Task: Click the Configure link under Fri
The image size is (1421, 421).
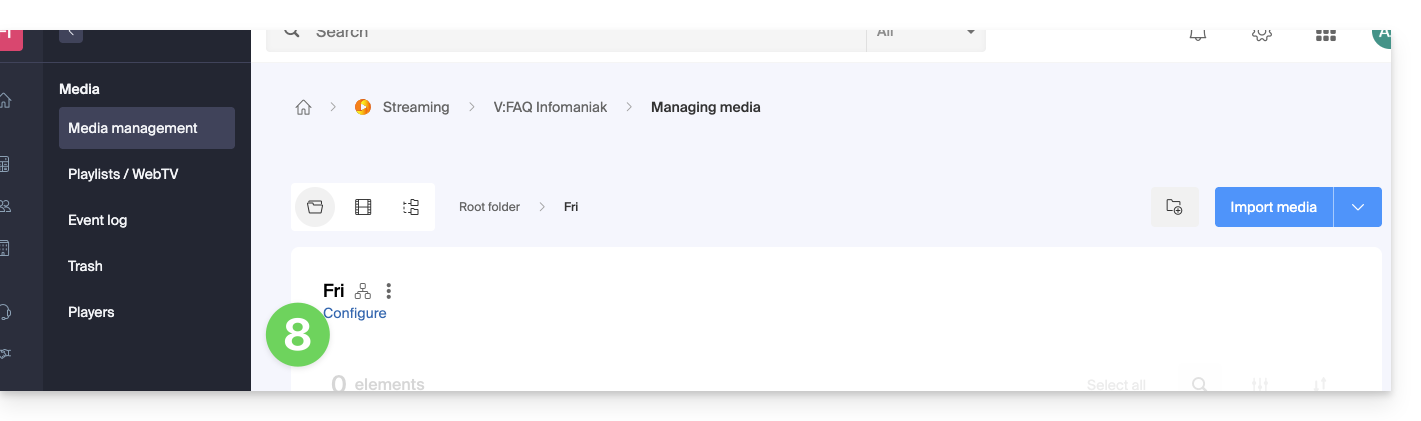Action: 354,313
